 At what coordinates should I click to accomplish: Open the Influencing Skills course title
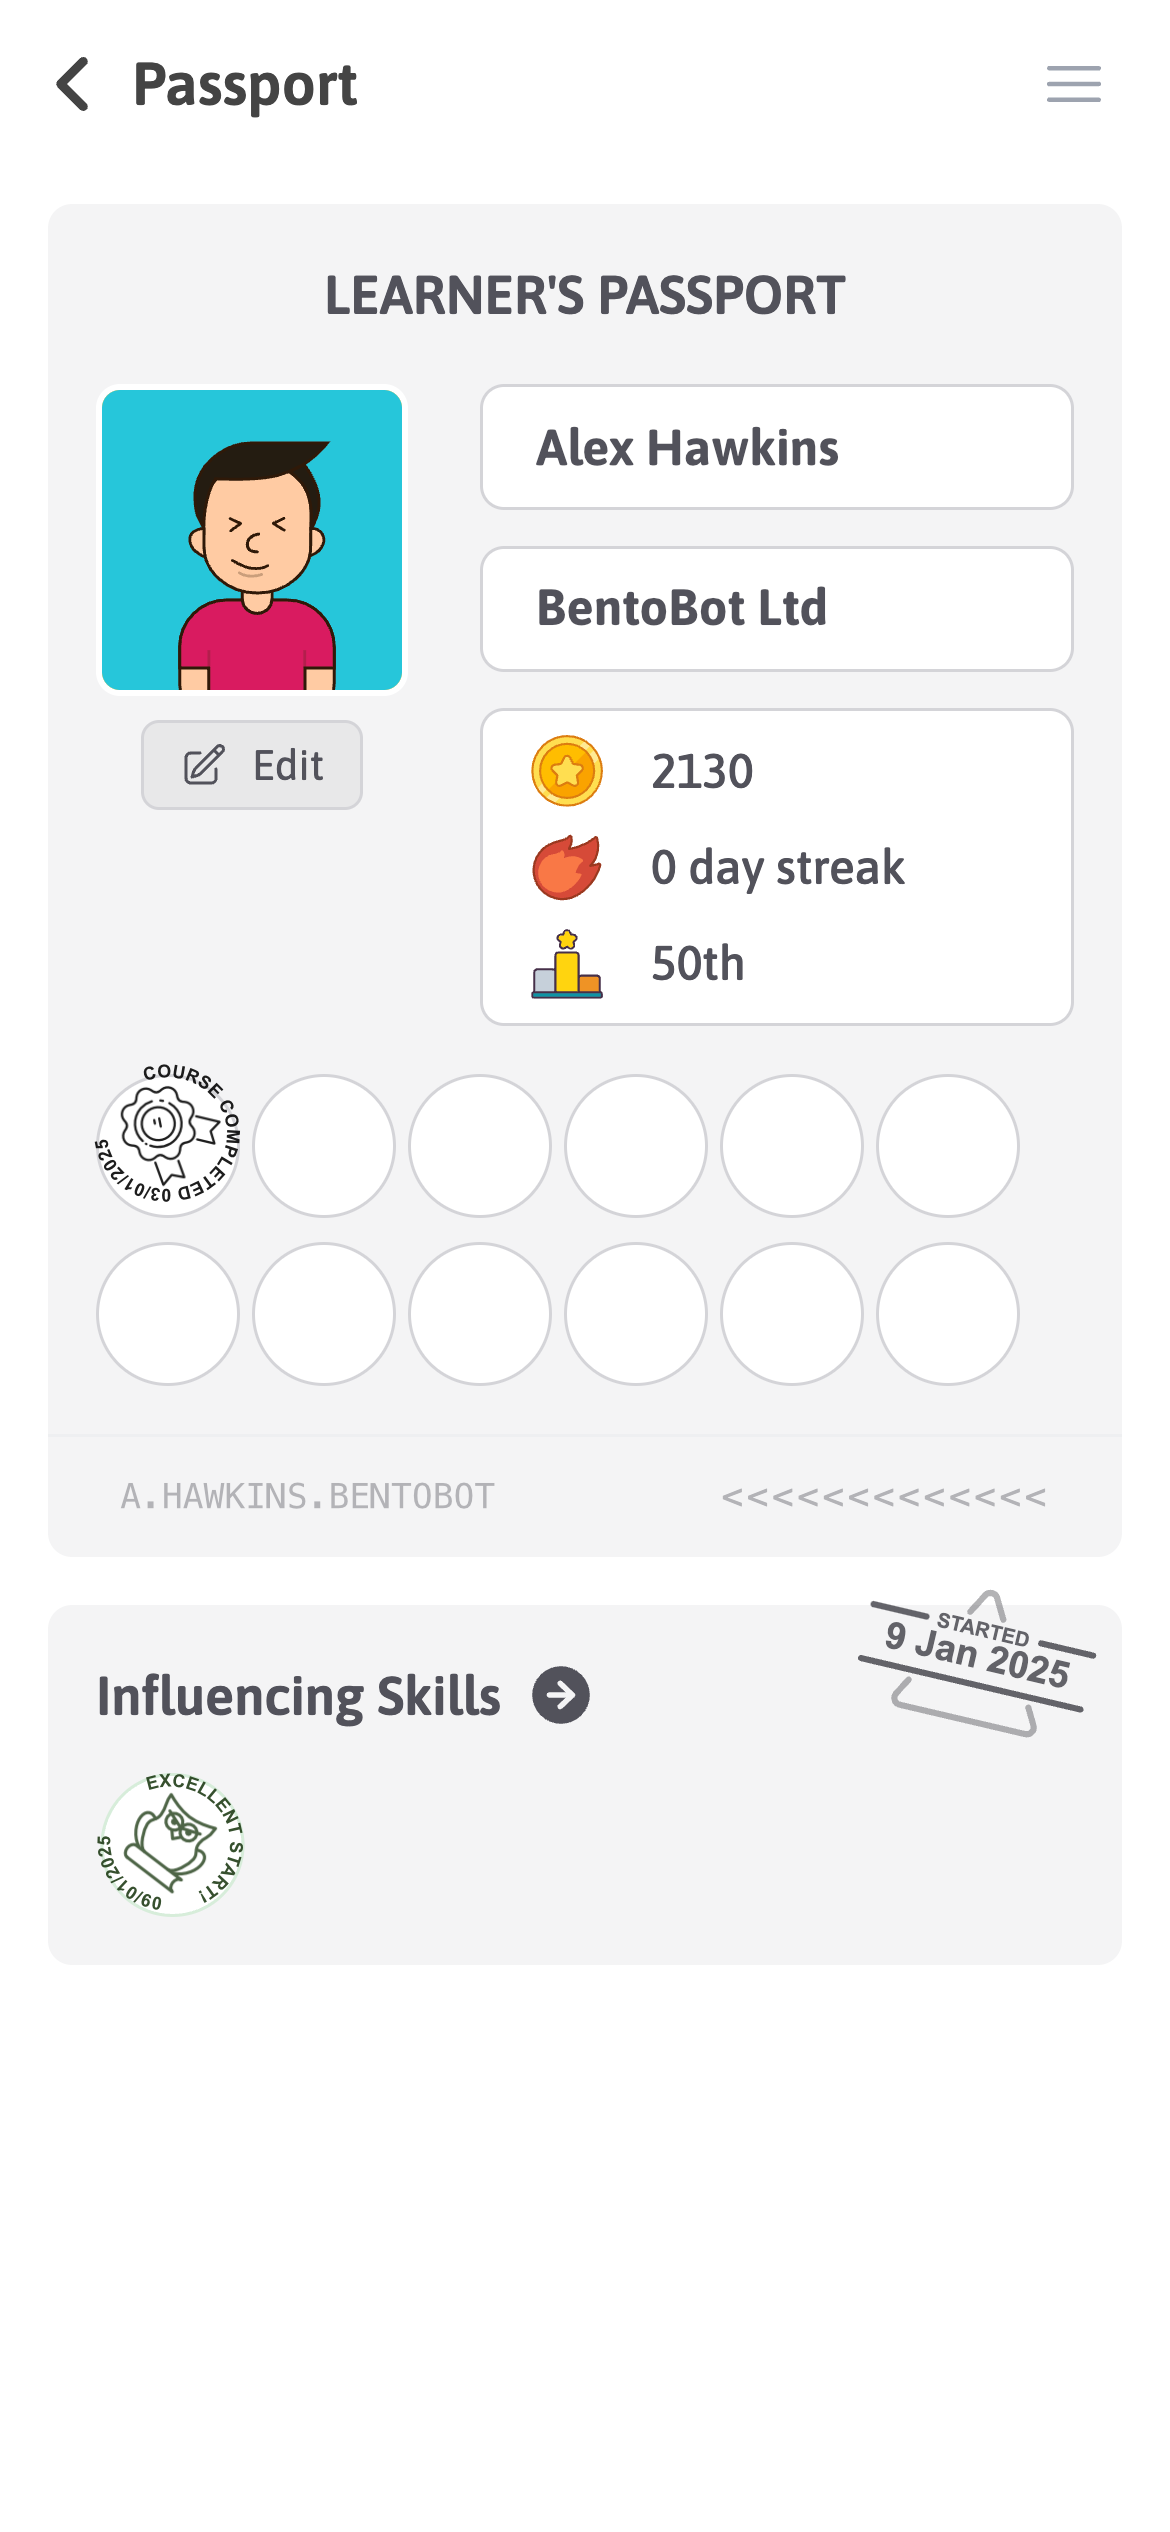point(298,1697)
